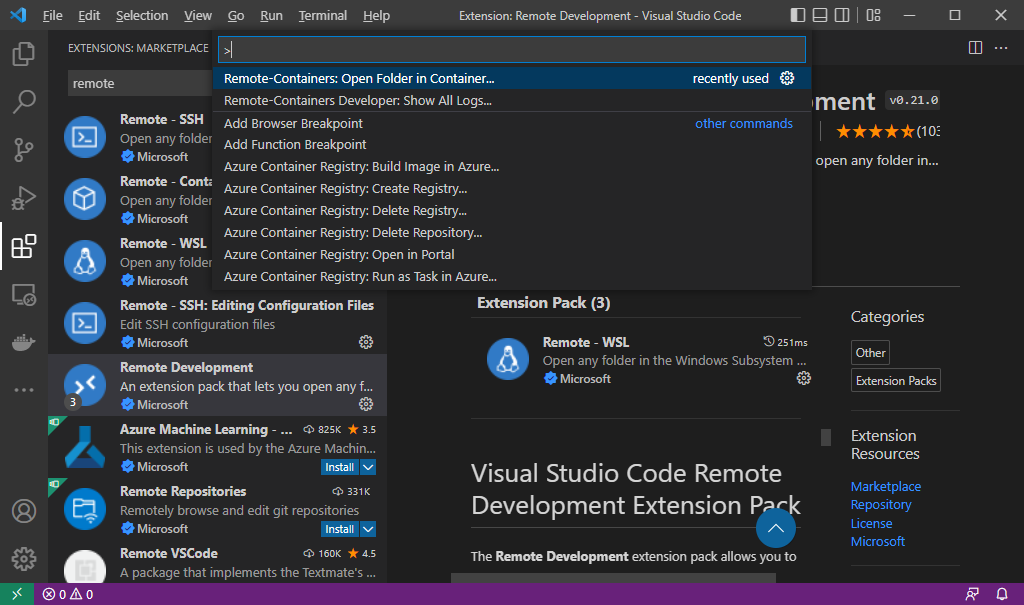Image resolution: width=1024 pixels, height=605 pixels.
Task: Select Add Function Breakpoint command
Action: click(512, 144)
